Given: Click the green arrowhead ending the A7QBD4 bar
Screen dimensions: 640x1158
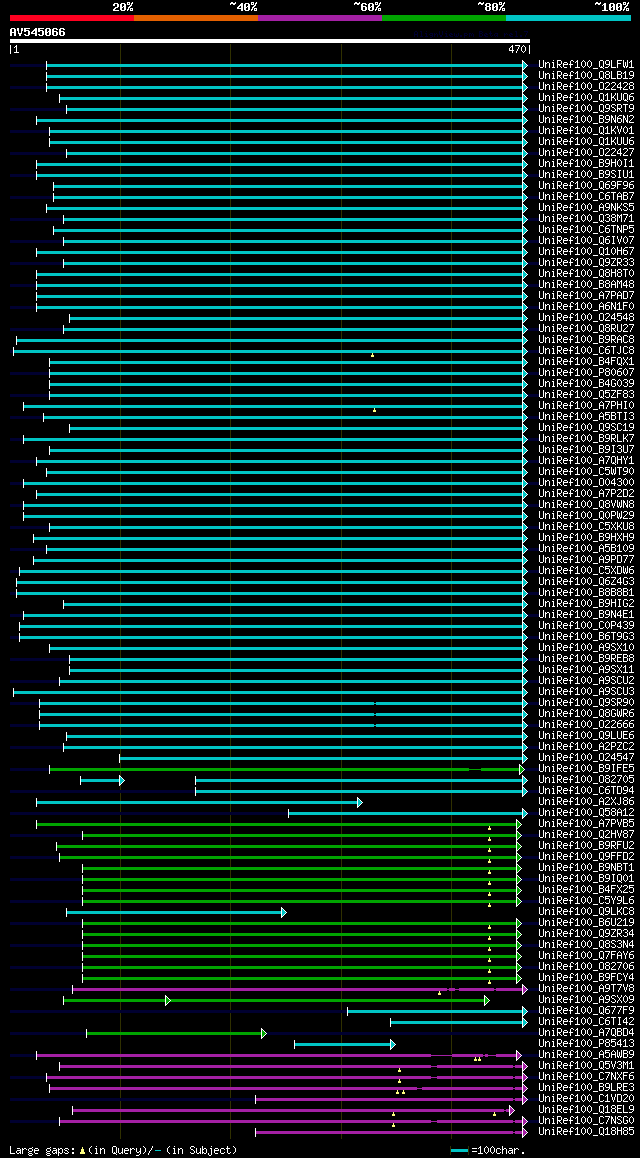Looking at the screenshot, I should [264, 1033].
